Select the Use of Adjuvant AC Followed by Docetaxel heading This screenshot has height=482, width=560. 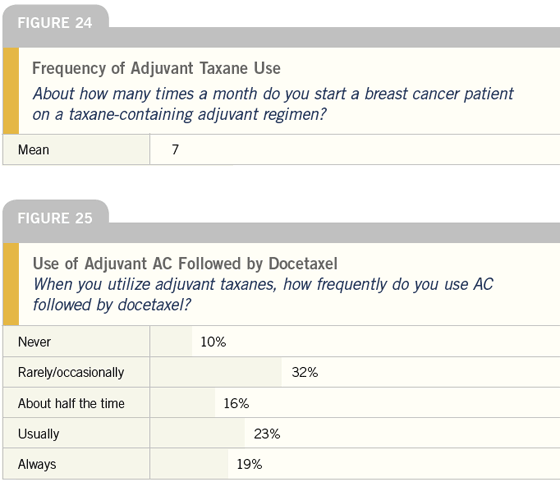(185, 263)
